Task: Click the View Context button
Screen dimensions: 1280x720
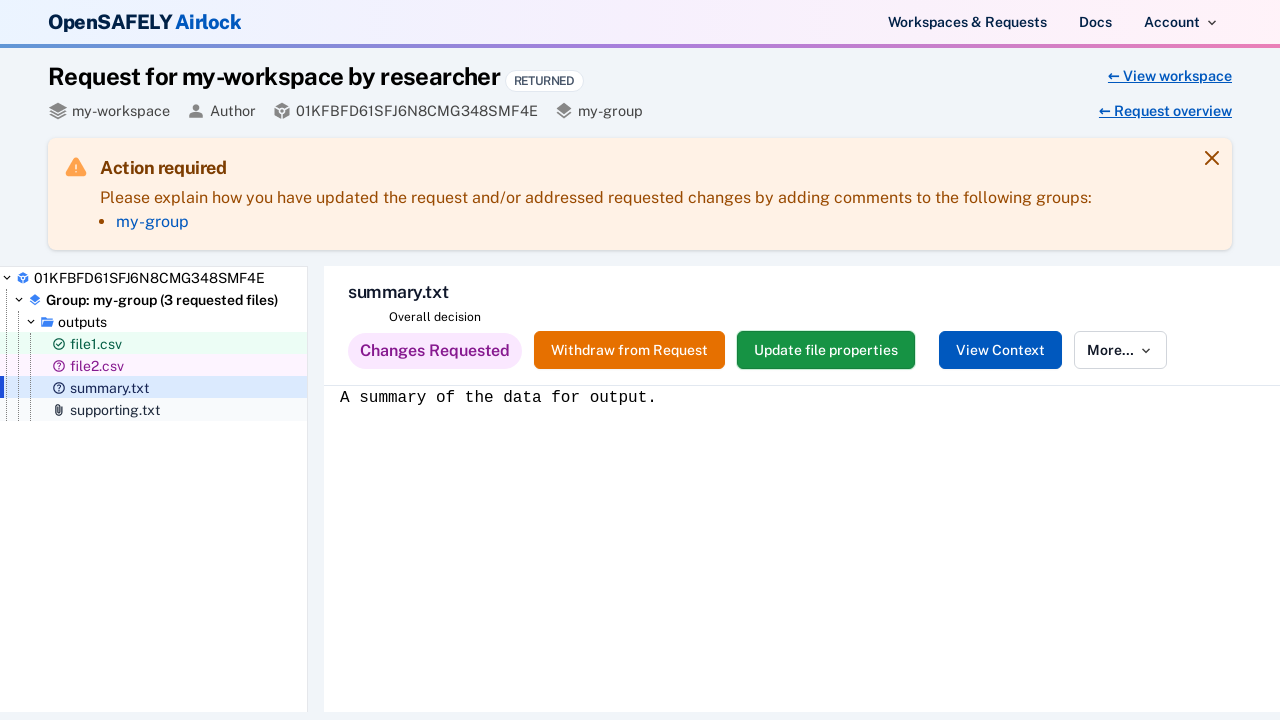Action: click(x=999, y=350)
